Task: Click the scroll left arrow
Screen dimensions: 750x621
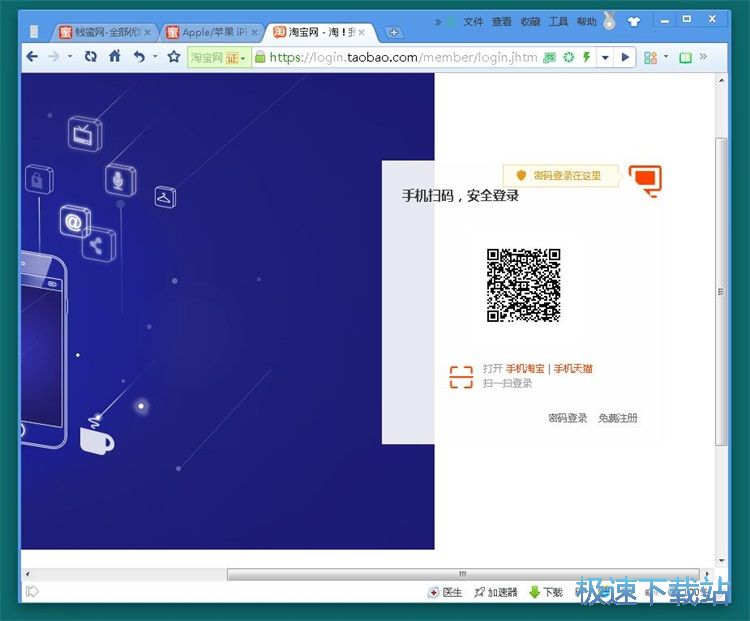Action: pos(28,574)
